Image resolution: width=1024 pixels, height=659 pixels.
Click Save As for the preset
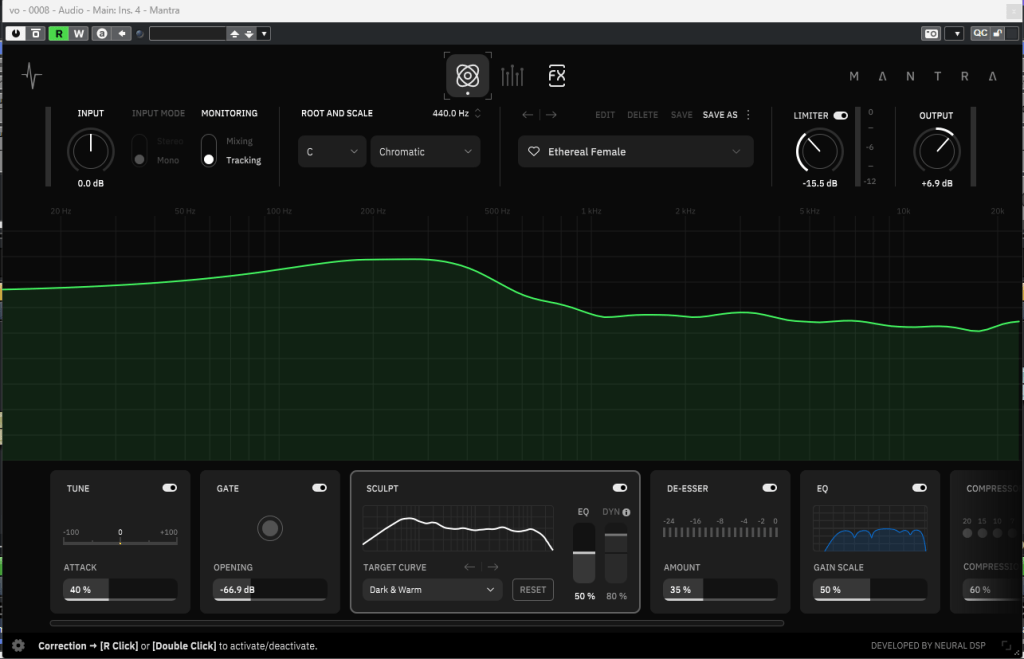tap(719, 115)
